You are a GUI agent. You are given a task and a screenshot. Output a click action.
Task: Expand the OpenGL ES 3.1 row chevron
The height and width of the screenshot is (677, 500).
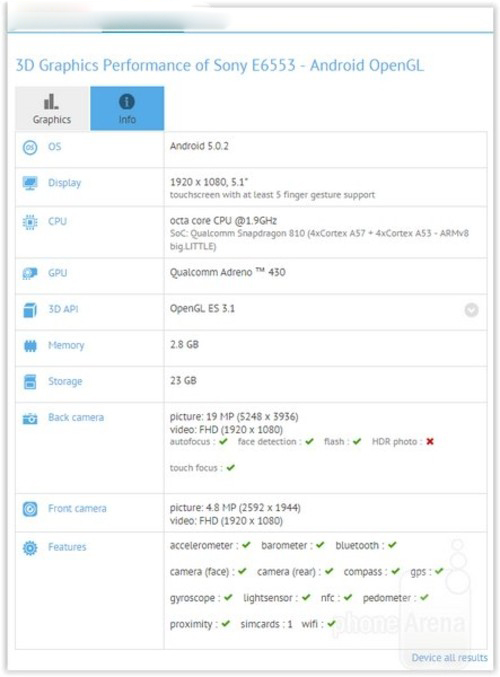pos(471,310)
